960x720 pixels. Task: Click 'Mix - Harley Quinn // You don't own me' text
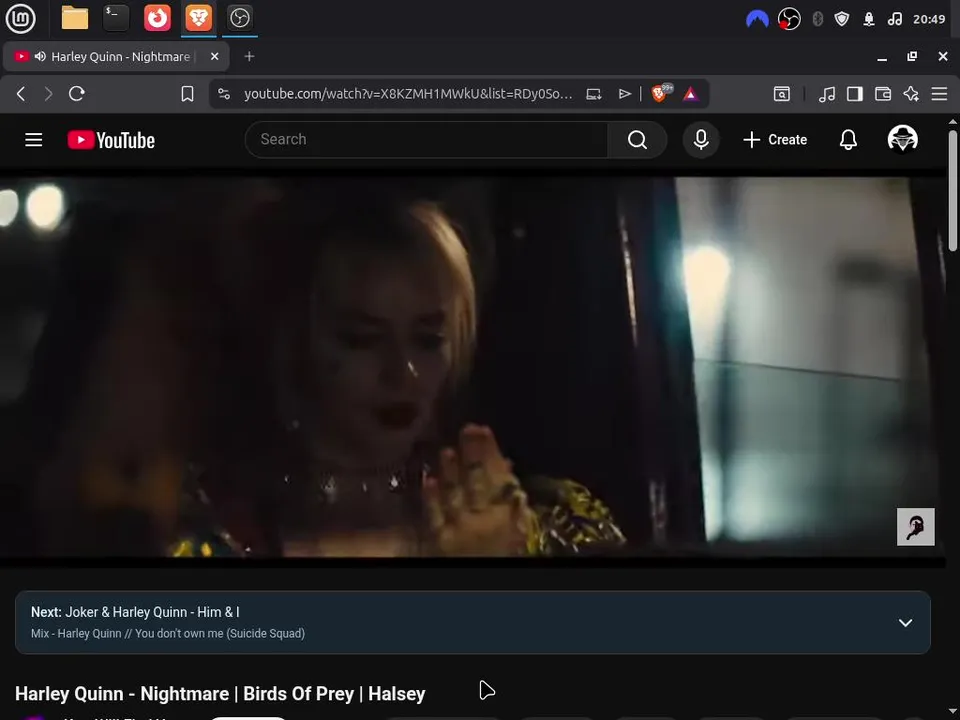(168, 633)
